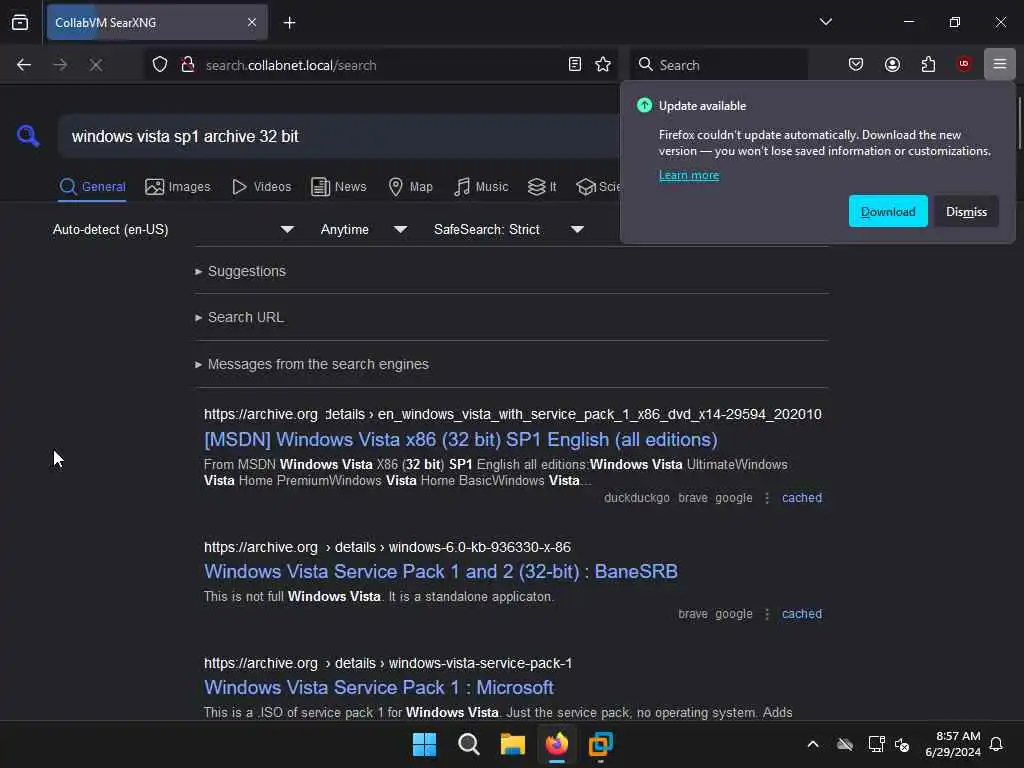The image size is (1024, 768).
Task: Click the OneDrive cloud tray icon
Action: tap(845, 744)
